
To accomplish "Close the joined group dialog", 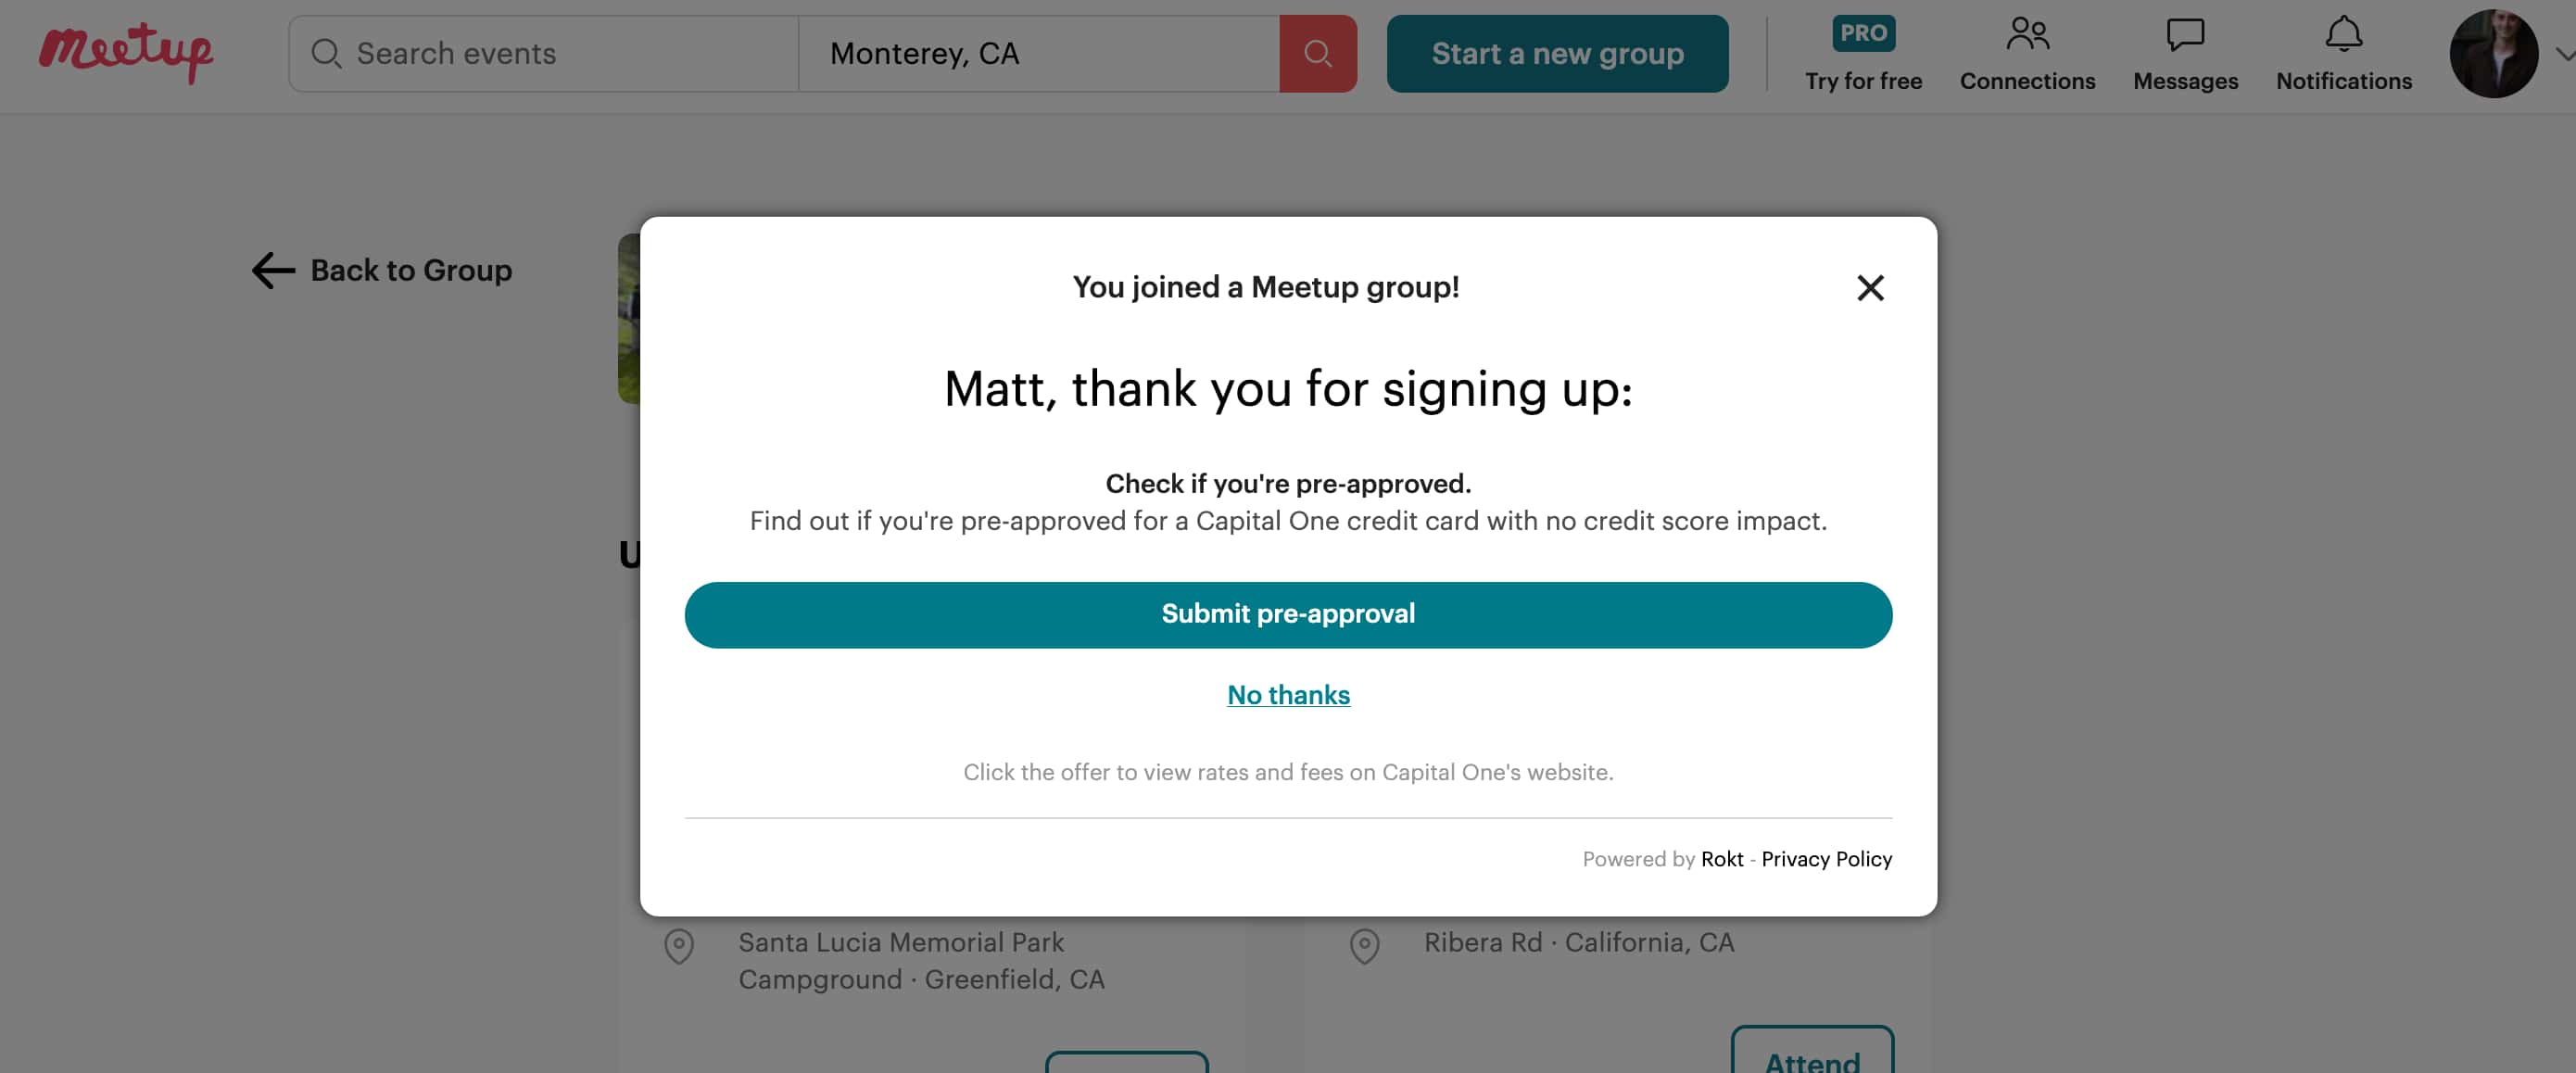I will pyautogui.click(x=1870, y=288).
